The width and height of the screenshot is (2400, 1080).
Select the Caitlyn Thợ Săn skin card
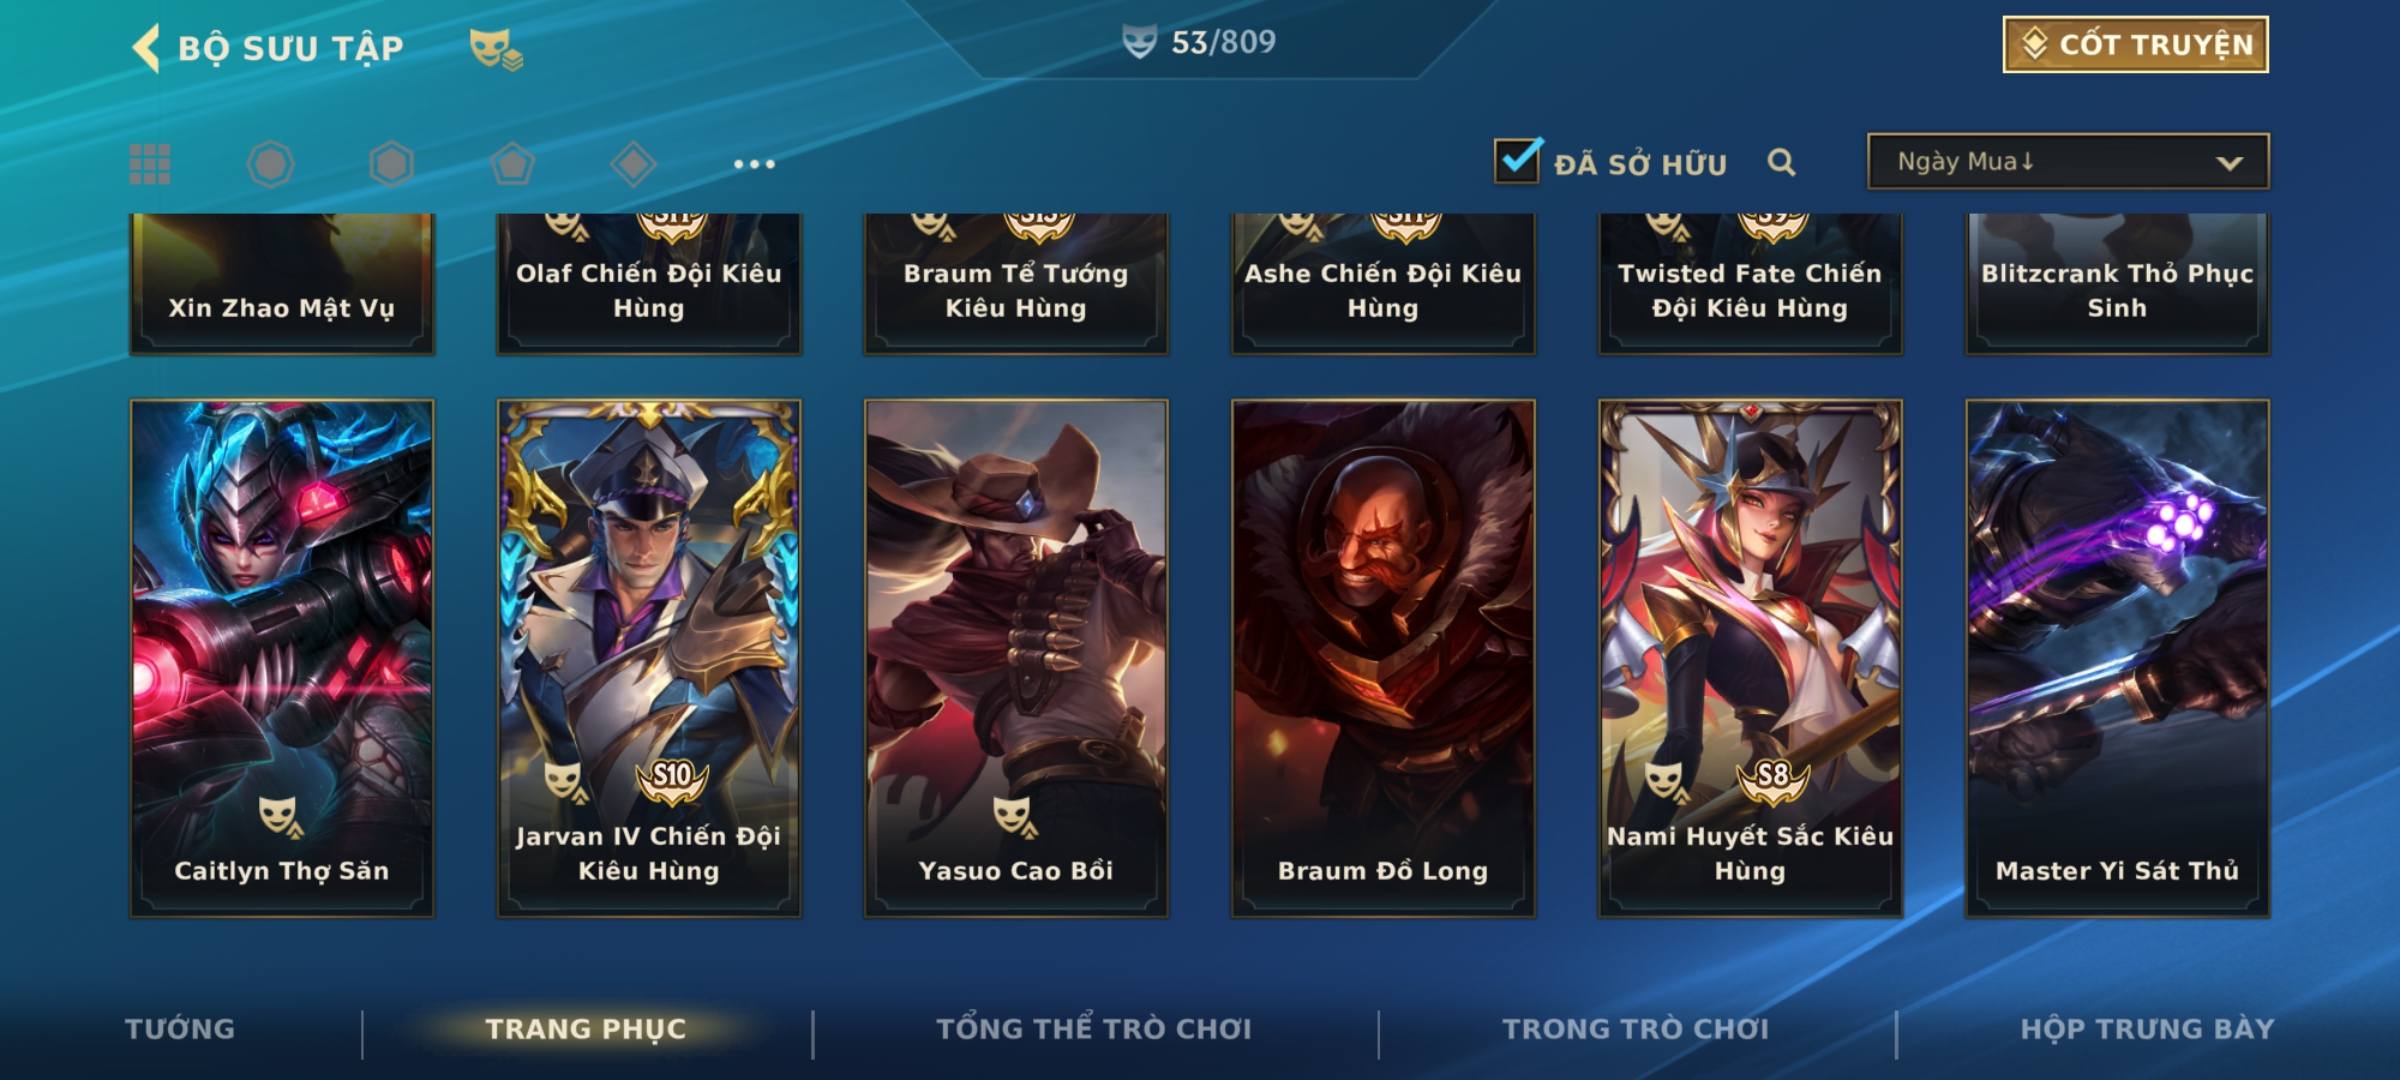[282, 658]
